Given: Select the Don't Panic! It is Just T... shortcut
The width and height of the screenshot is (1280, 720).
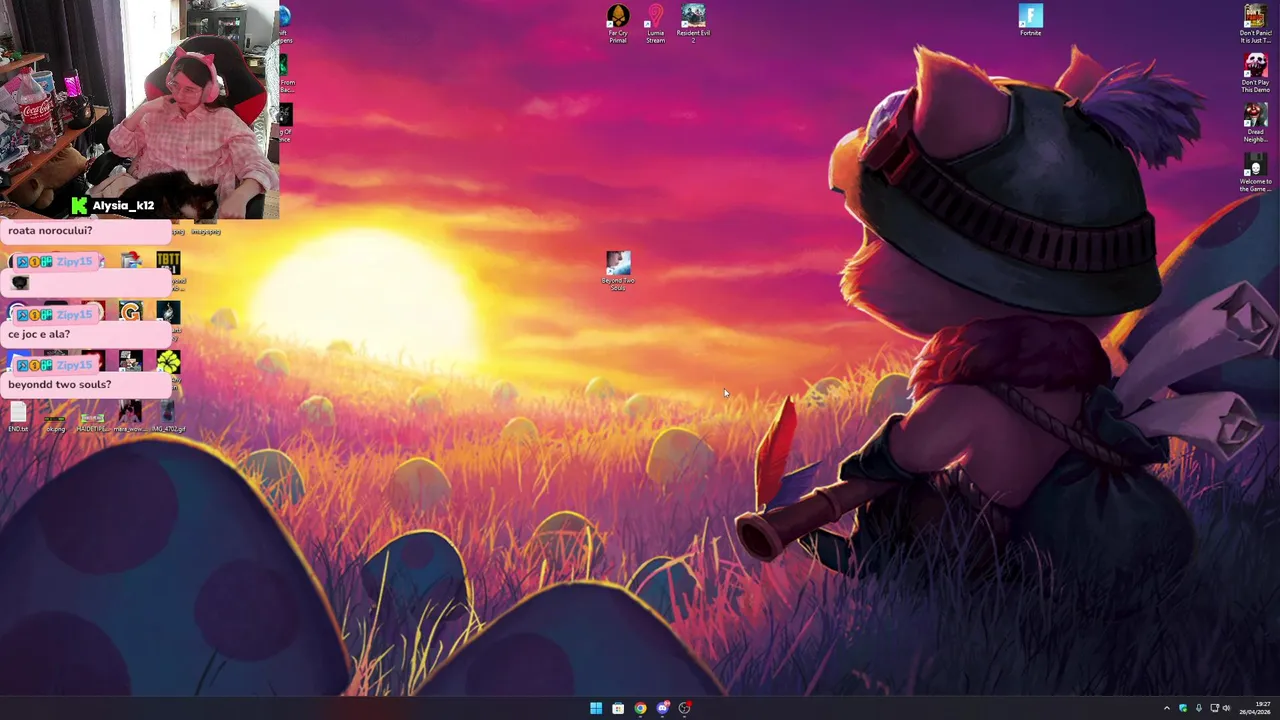Looking at the screenshot, I should click(1255, 24).
